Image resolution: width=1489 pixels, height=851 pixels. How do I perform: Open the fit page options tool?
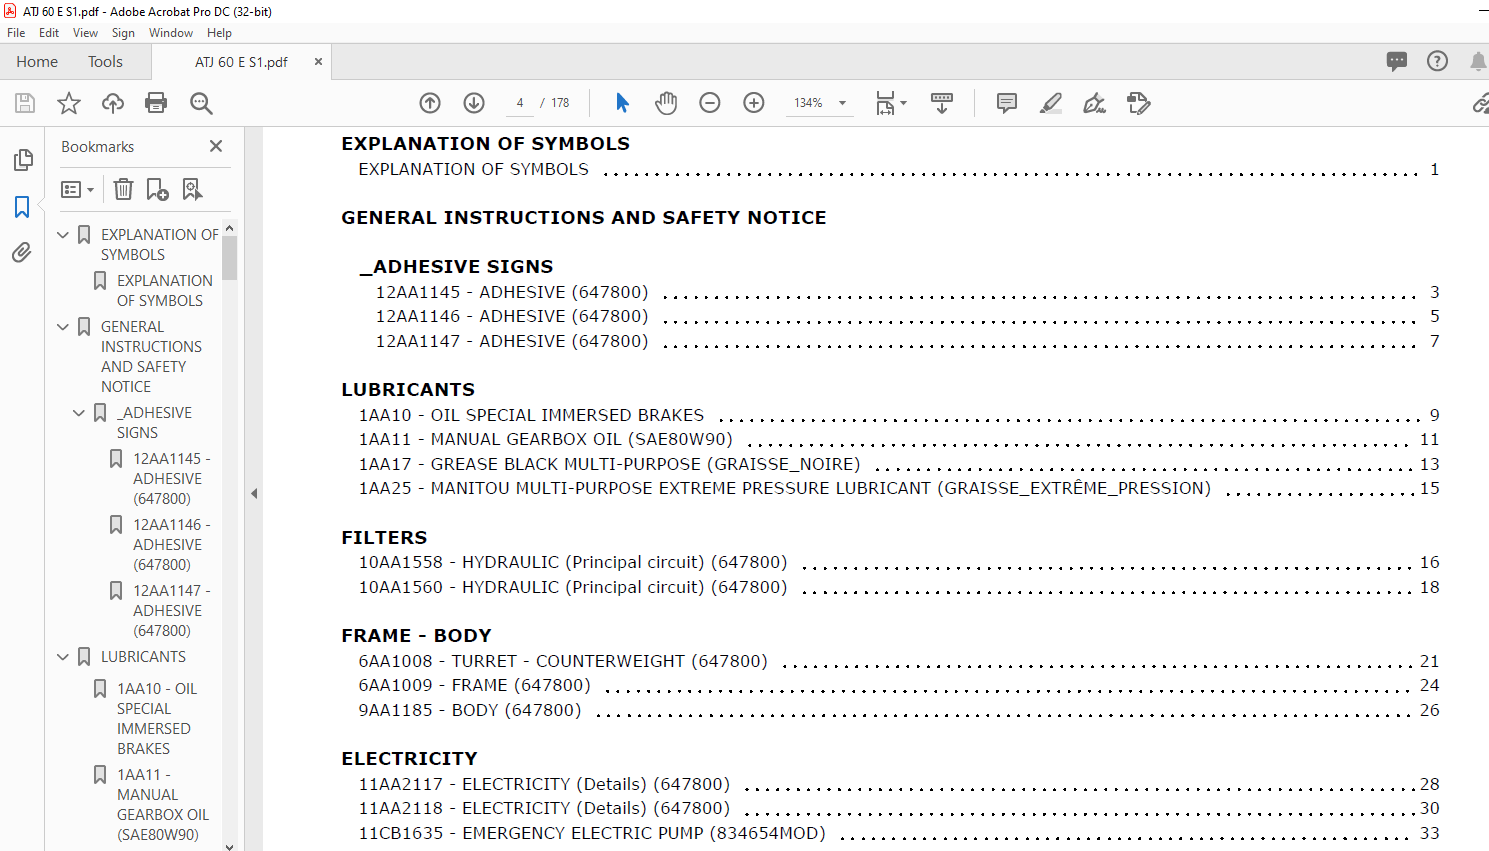pyautogui.click(x=890, y=103)
